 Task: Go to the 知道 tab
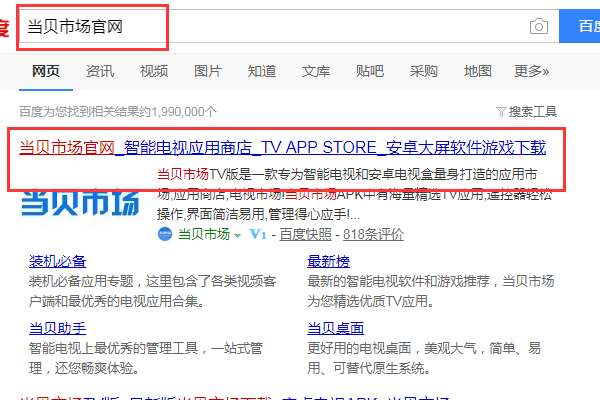[x=262, y=71]
